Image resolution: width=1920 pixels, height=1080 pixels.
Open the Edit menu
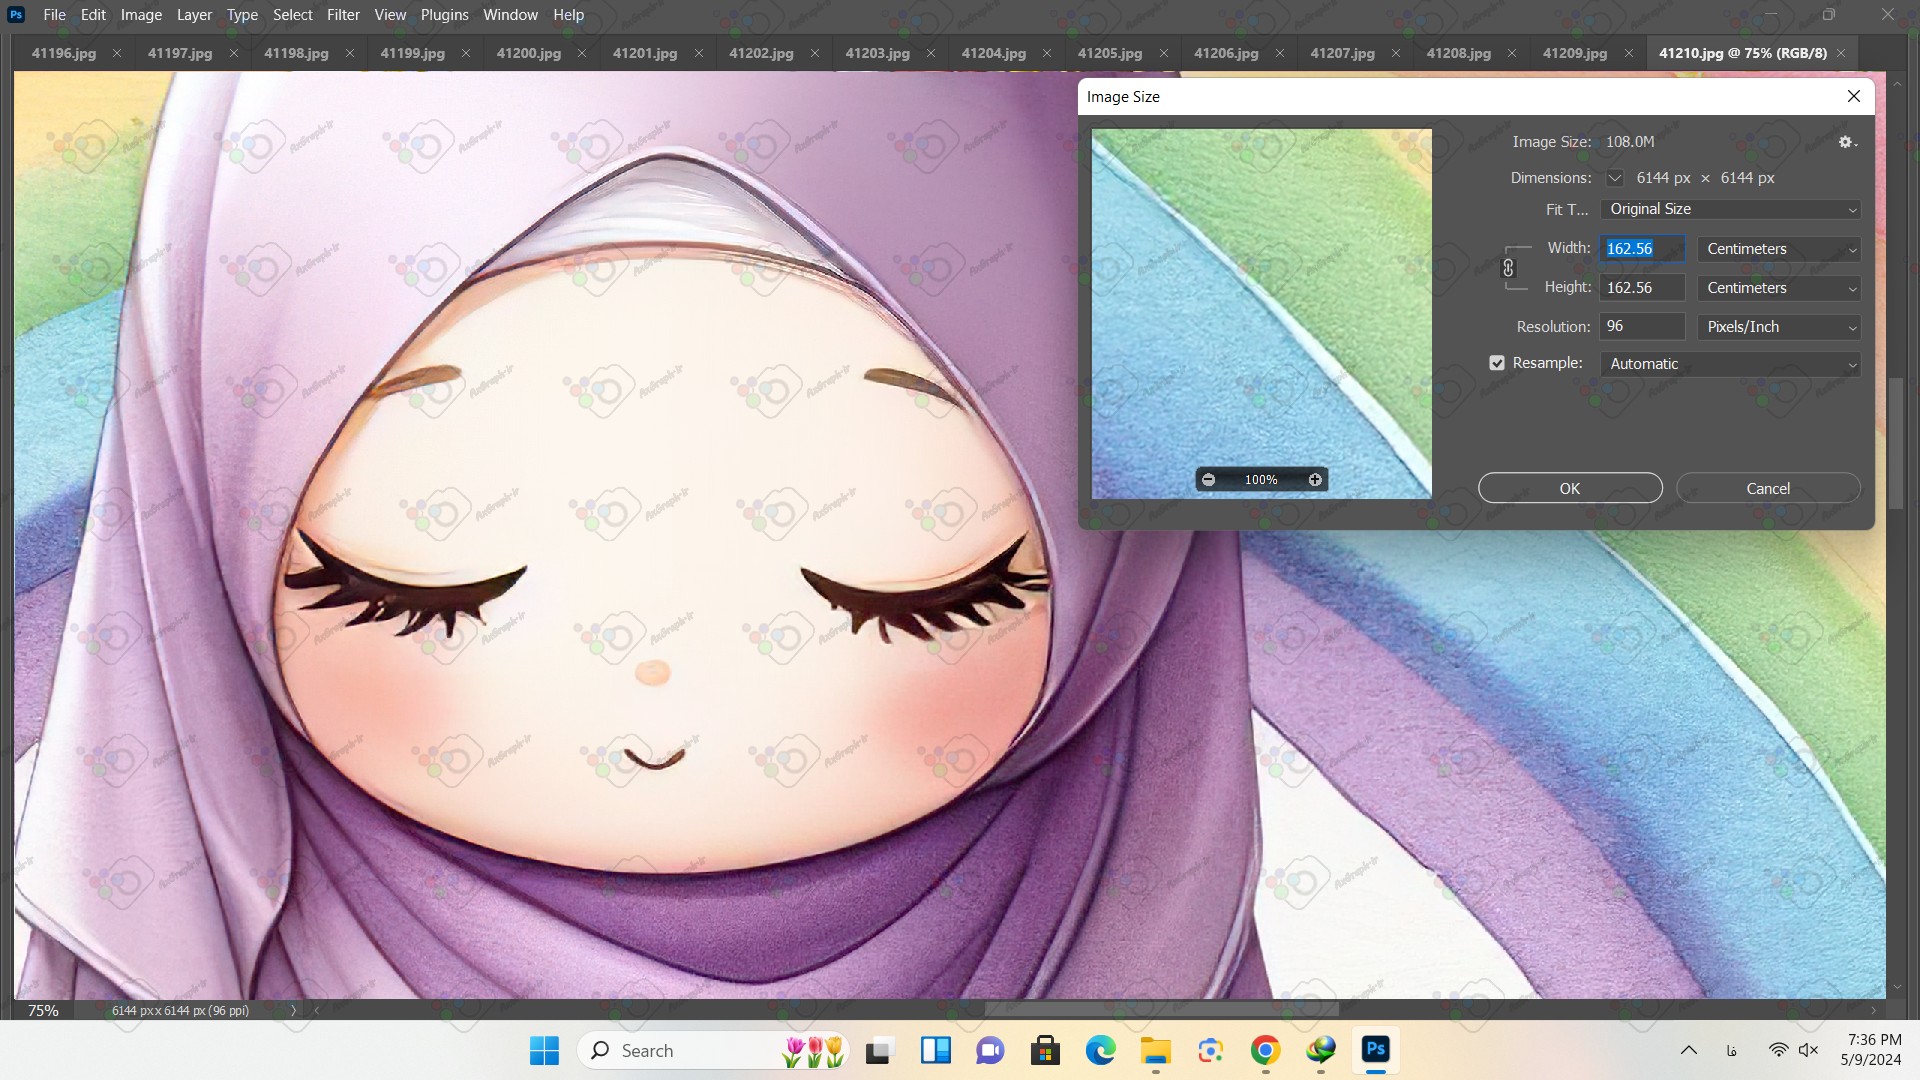(x=93, y=14)
